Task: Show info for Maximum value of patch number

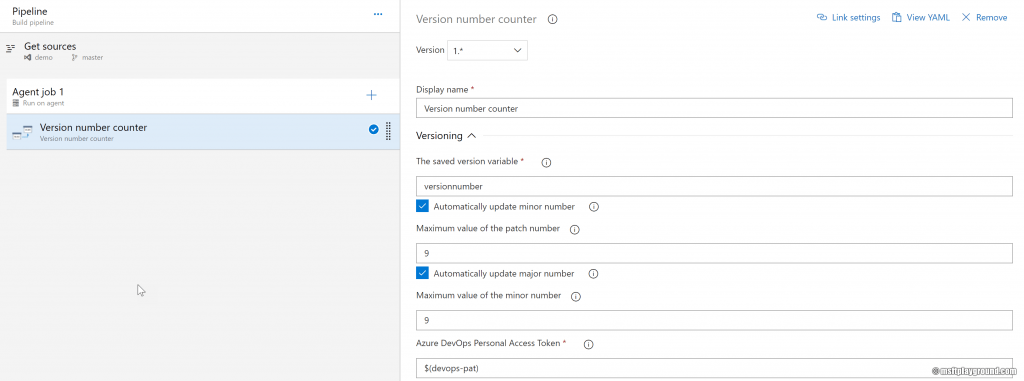Action: point(575,230)
